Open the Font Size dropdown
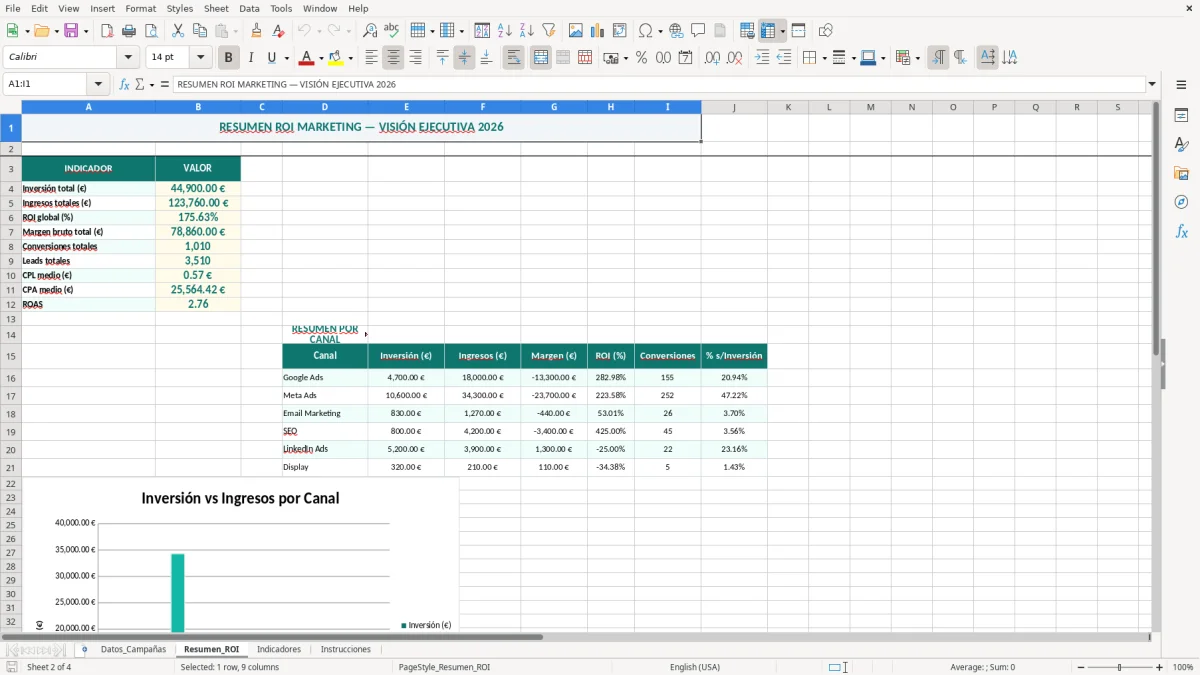 200,58
